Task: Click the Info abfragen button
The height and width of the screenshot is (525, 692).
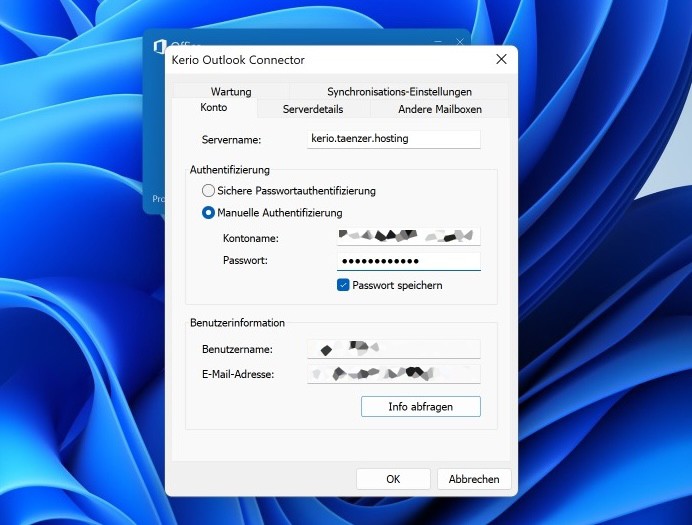Action: (x=421, y=406)
